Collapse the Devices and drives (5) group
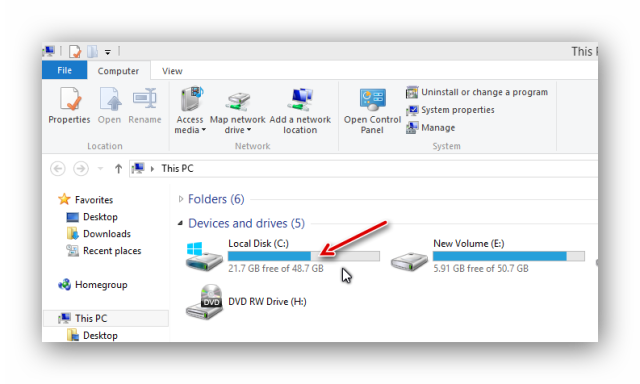640x384 pixels. click(180, 223)
